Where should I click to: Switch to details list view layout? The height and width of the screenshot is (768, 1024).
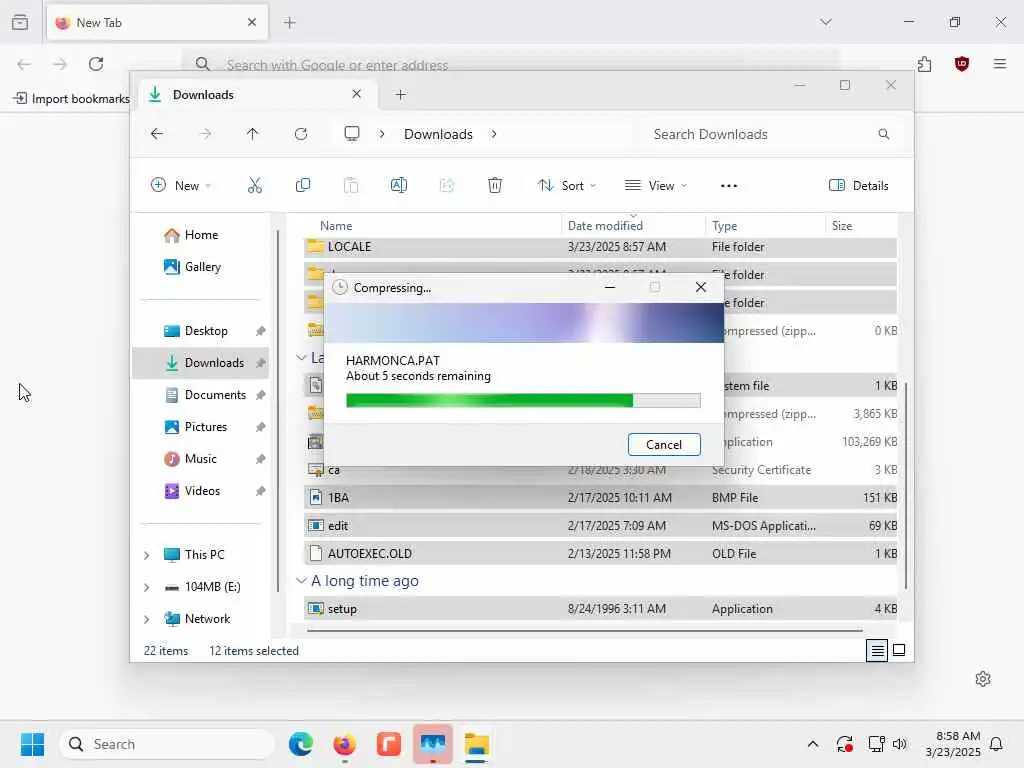coord(877,650)
